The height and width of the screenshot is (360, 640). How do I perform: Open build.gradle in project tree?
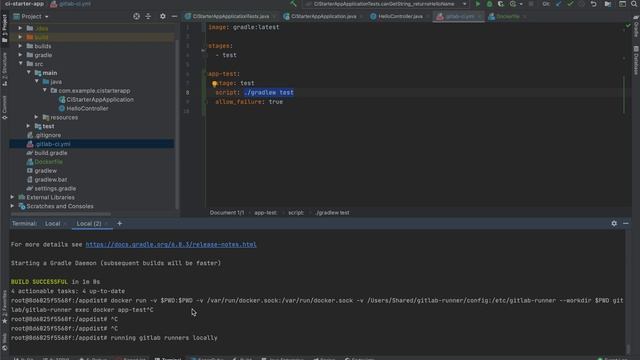[x=51, y=153]
